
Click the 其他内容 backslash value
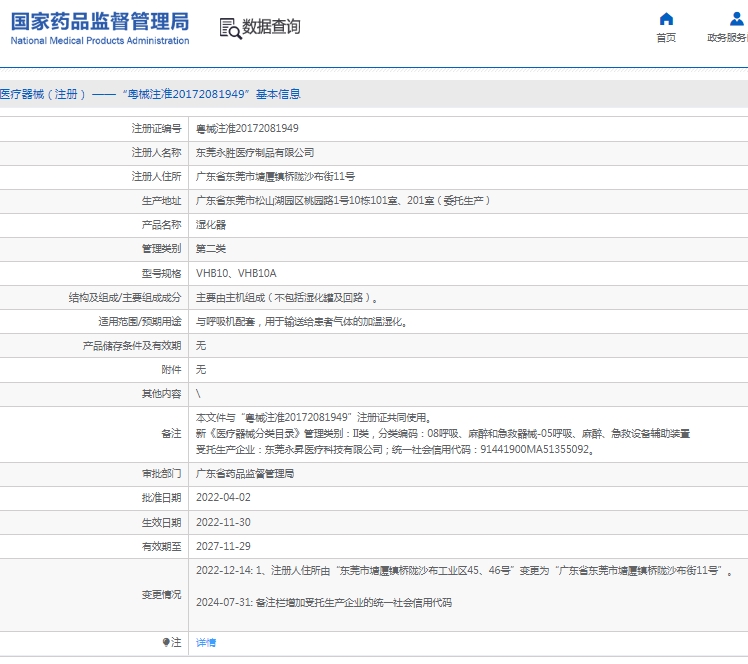click(198, 394)
